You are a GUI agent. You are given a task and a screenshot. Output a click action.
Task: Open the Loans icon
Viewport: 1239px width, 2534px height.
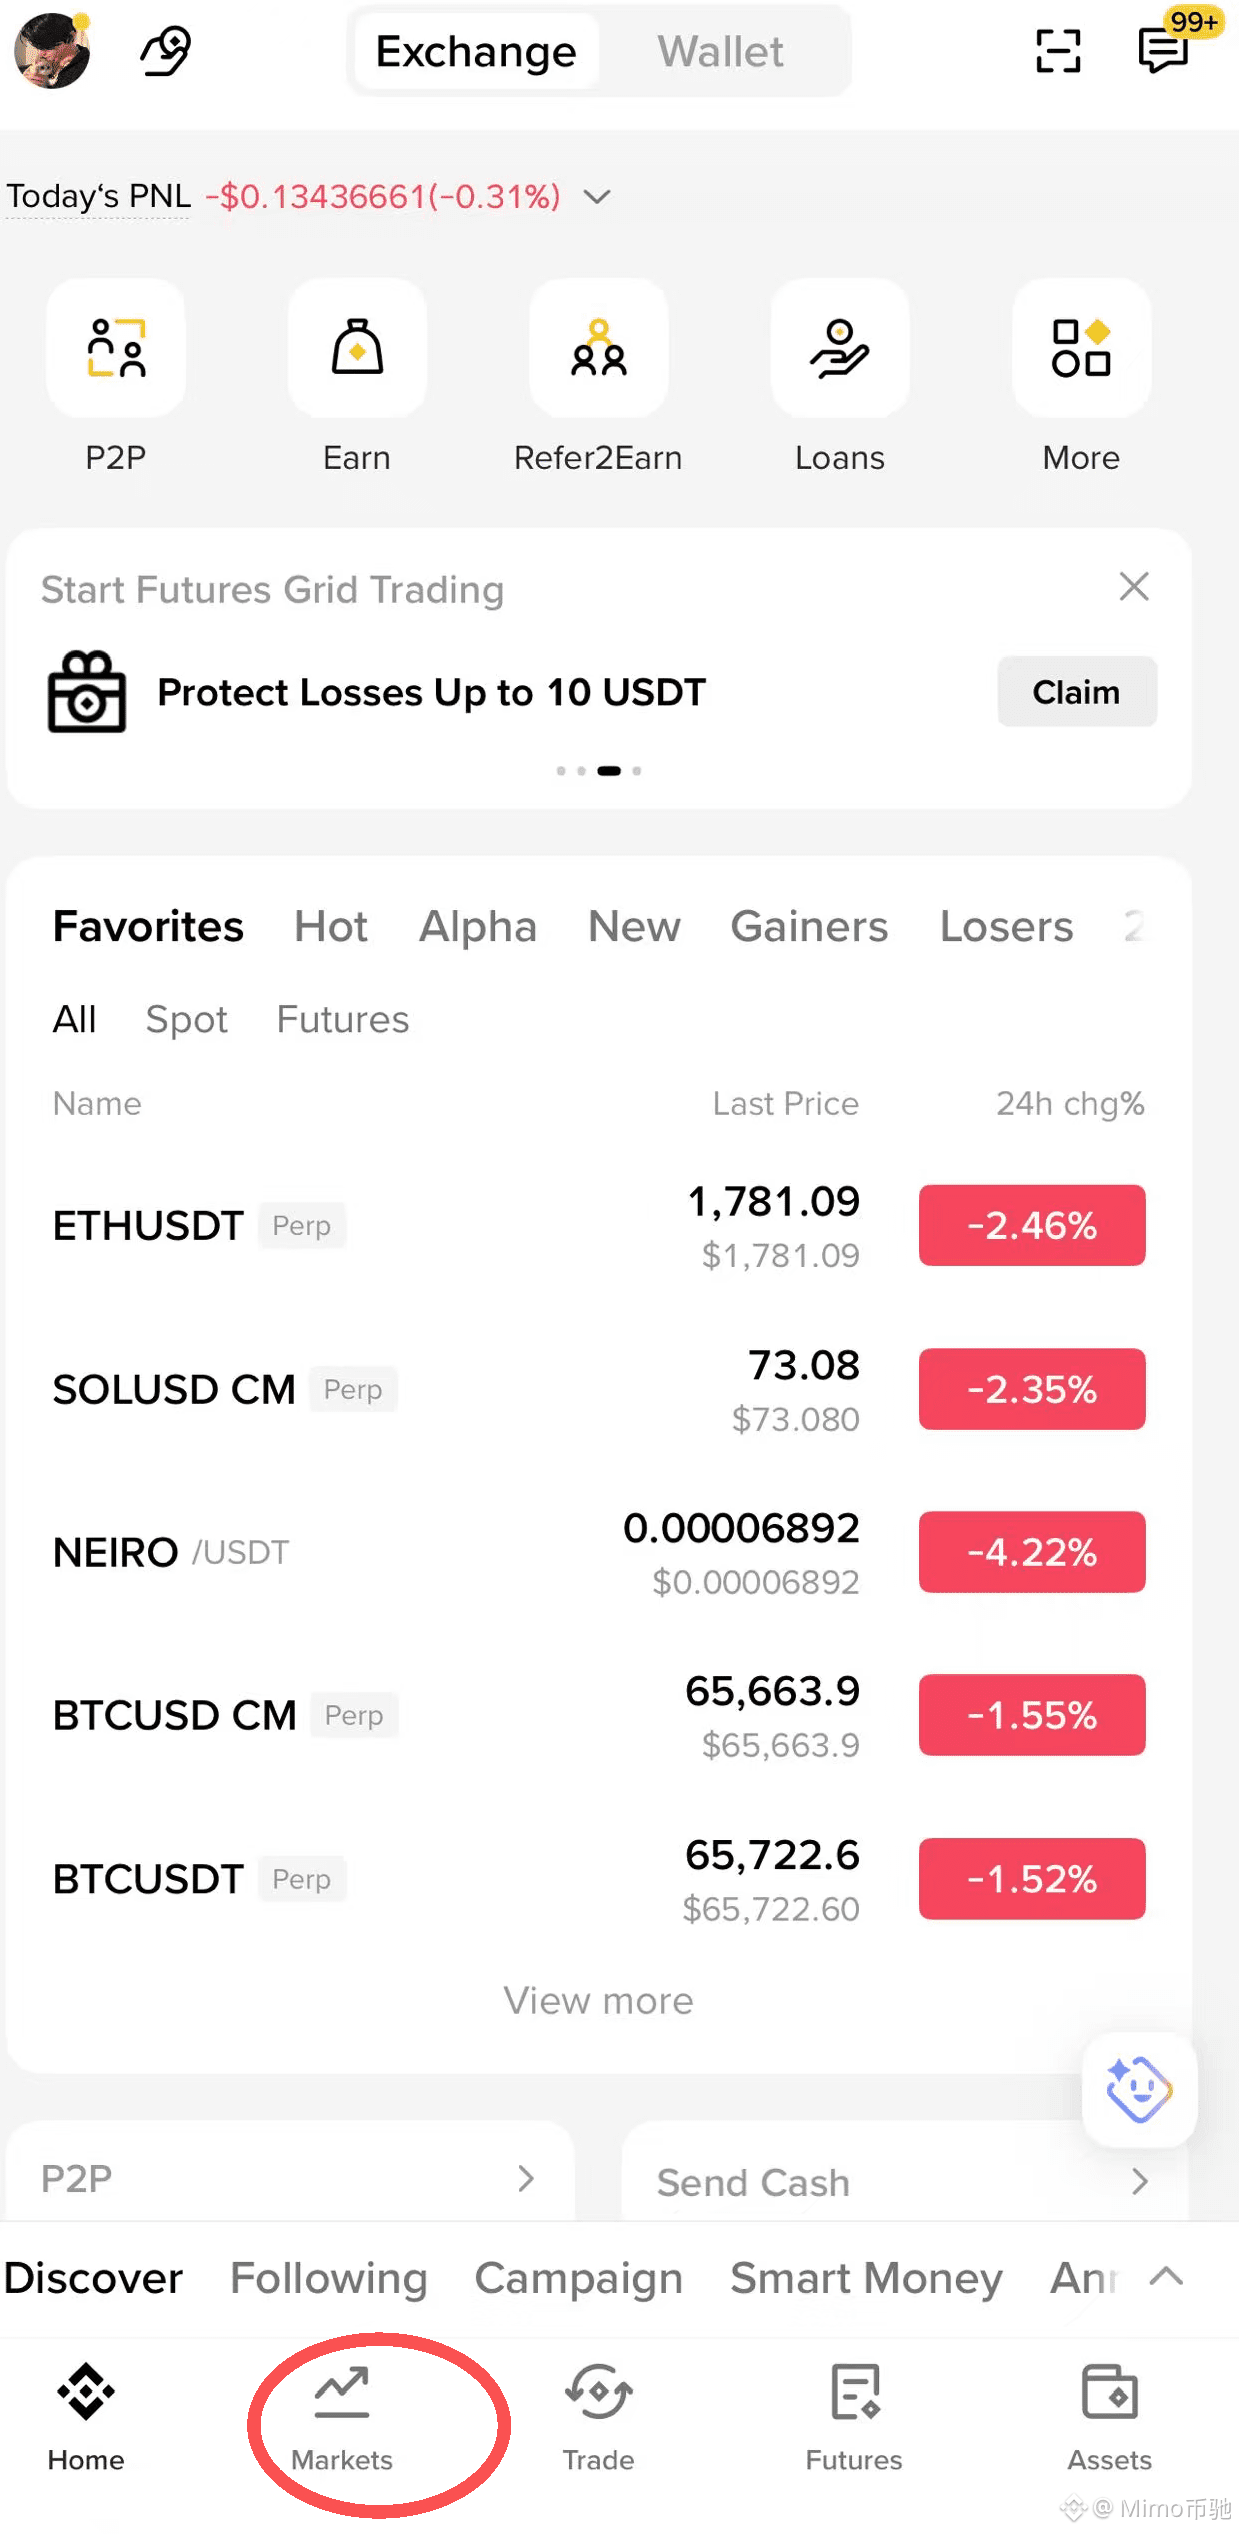pos(840,348)
